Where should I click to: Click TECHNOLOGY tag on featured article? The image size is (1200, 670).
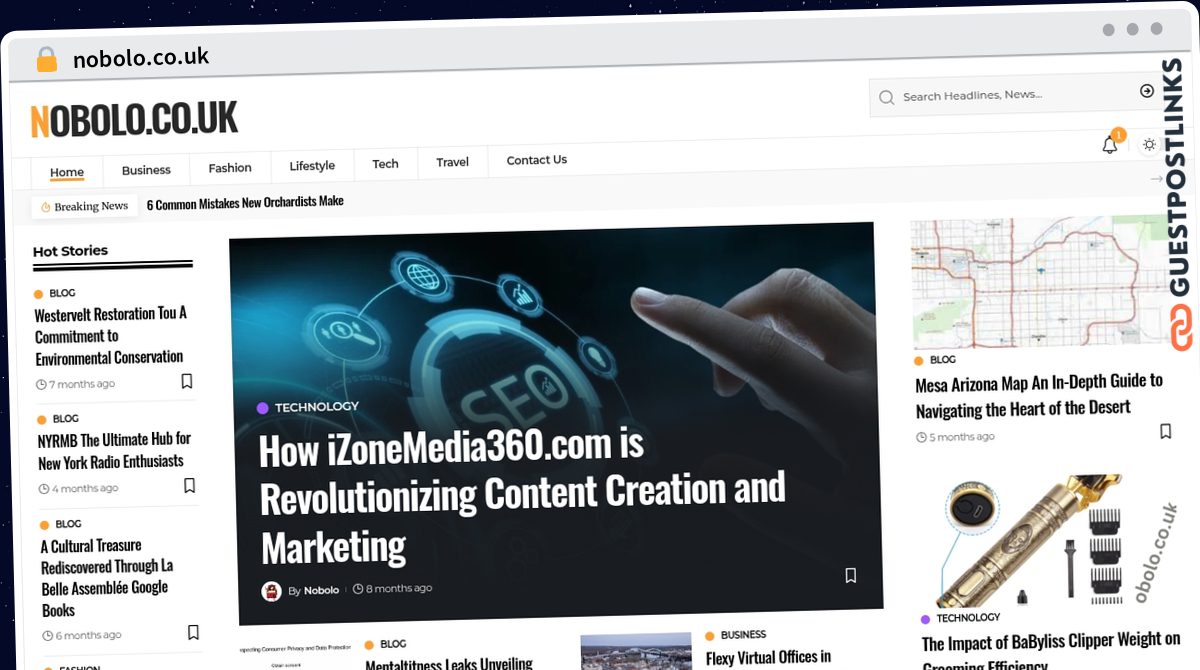coord(316,407)
